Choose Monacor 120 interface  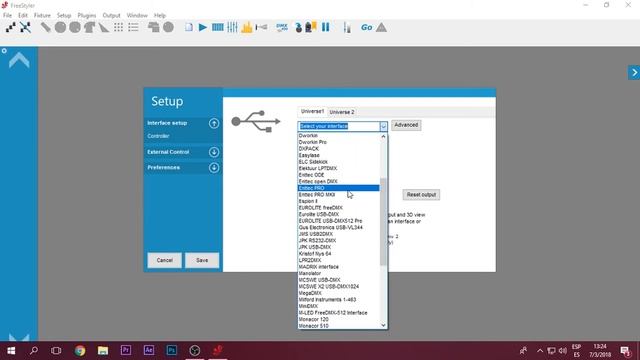coord(339,319)
